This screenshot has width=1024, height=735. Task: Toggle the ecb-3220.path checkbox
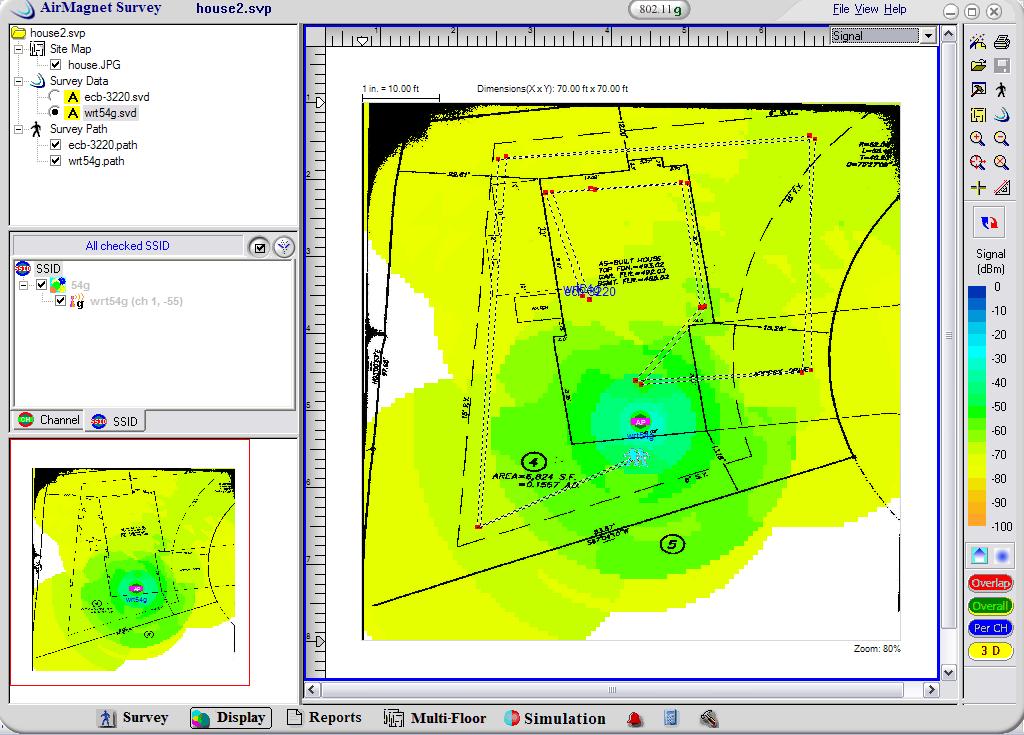[56, 145]
